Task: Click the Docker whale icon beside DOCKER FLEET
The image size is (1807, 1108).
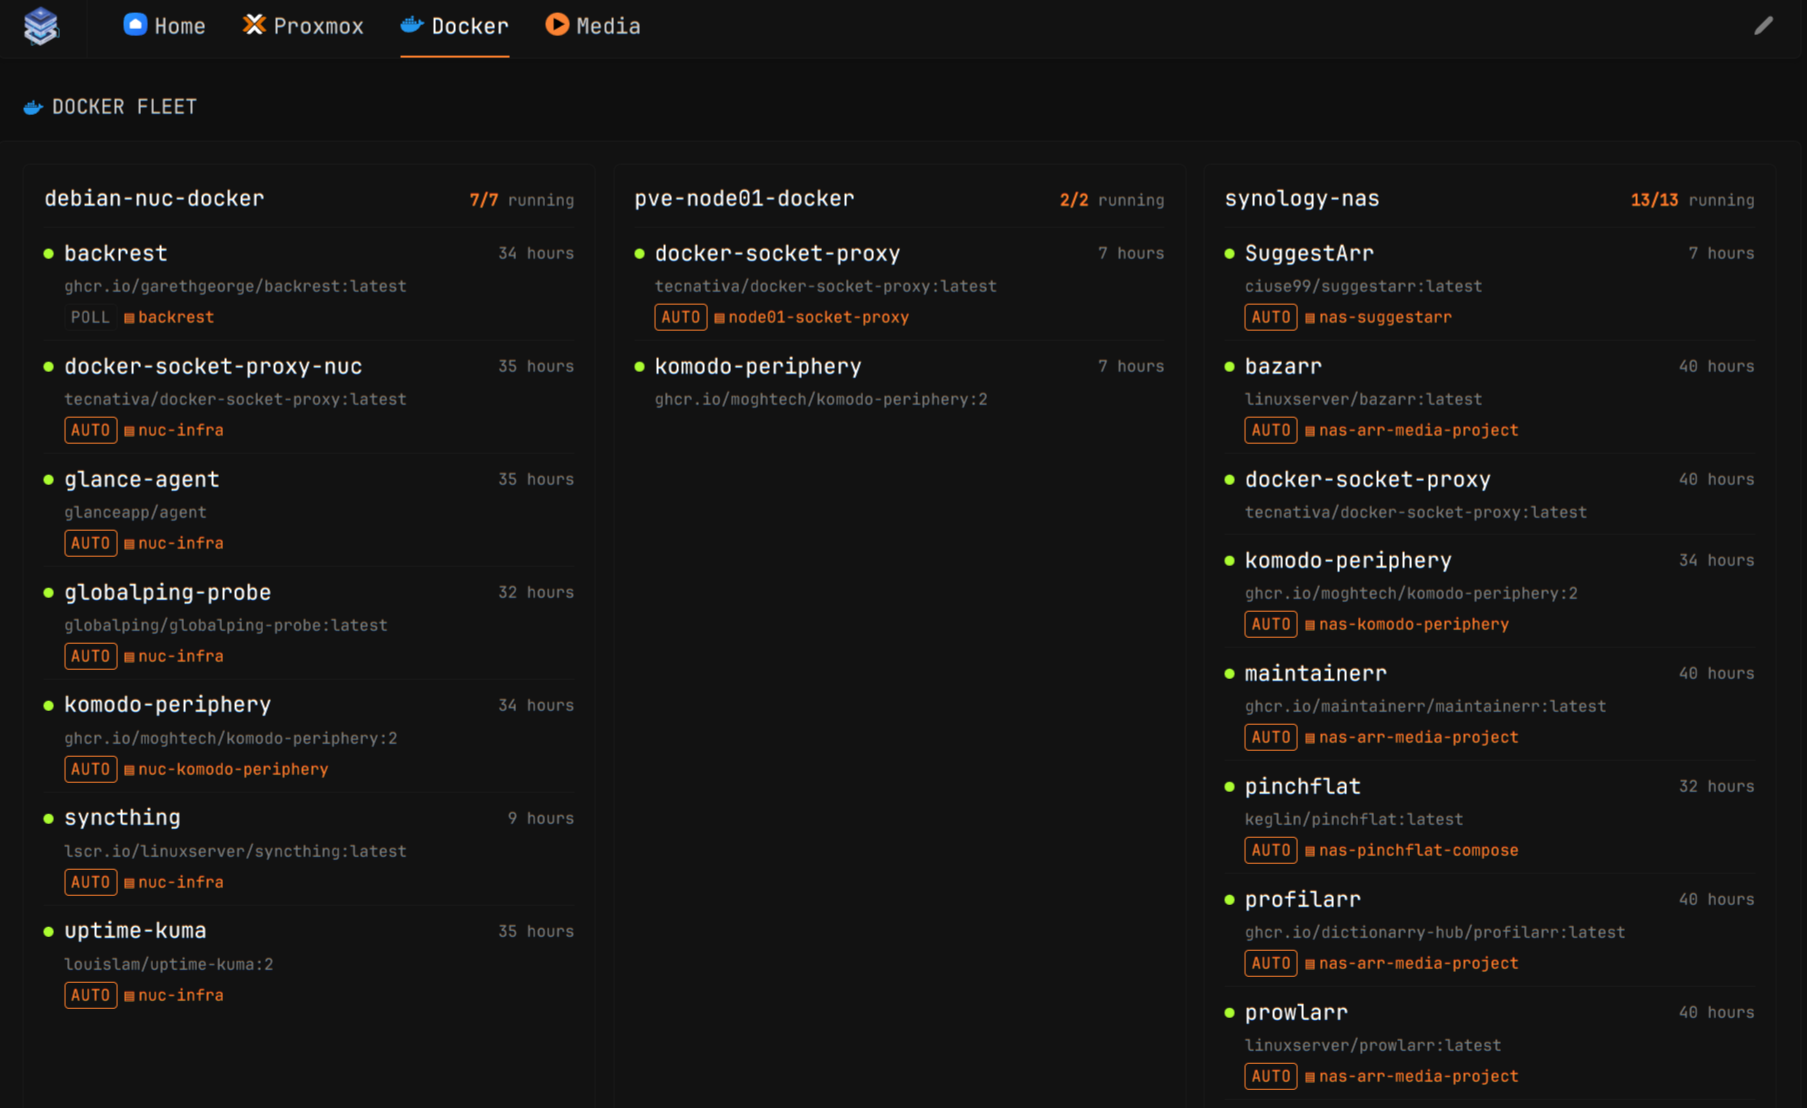Action: [33, 107]
